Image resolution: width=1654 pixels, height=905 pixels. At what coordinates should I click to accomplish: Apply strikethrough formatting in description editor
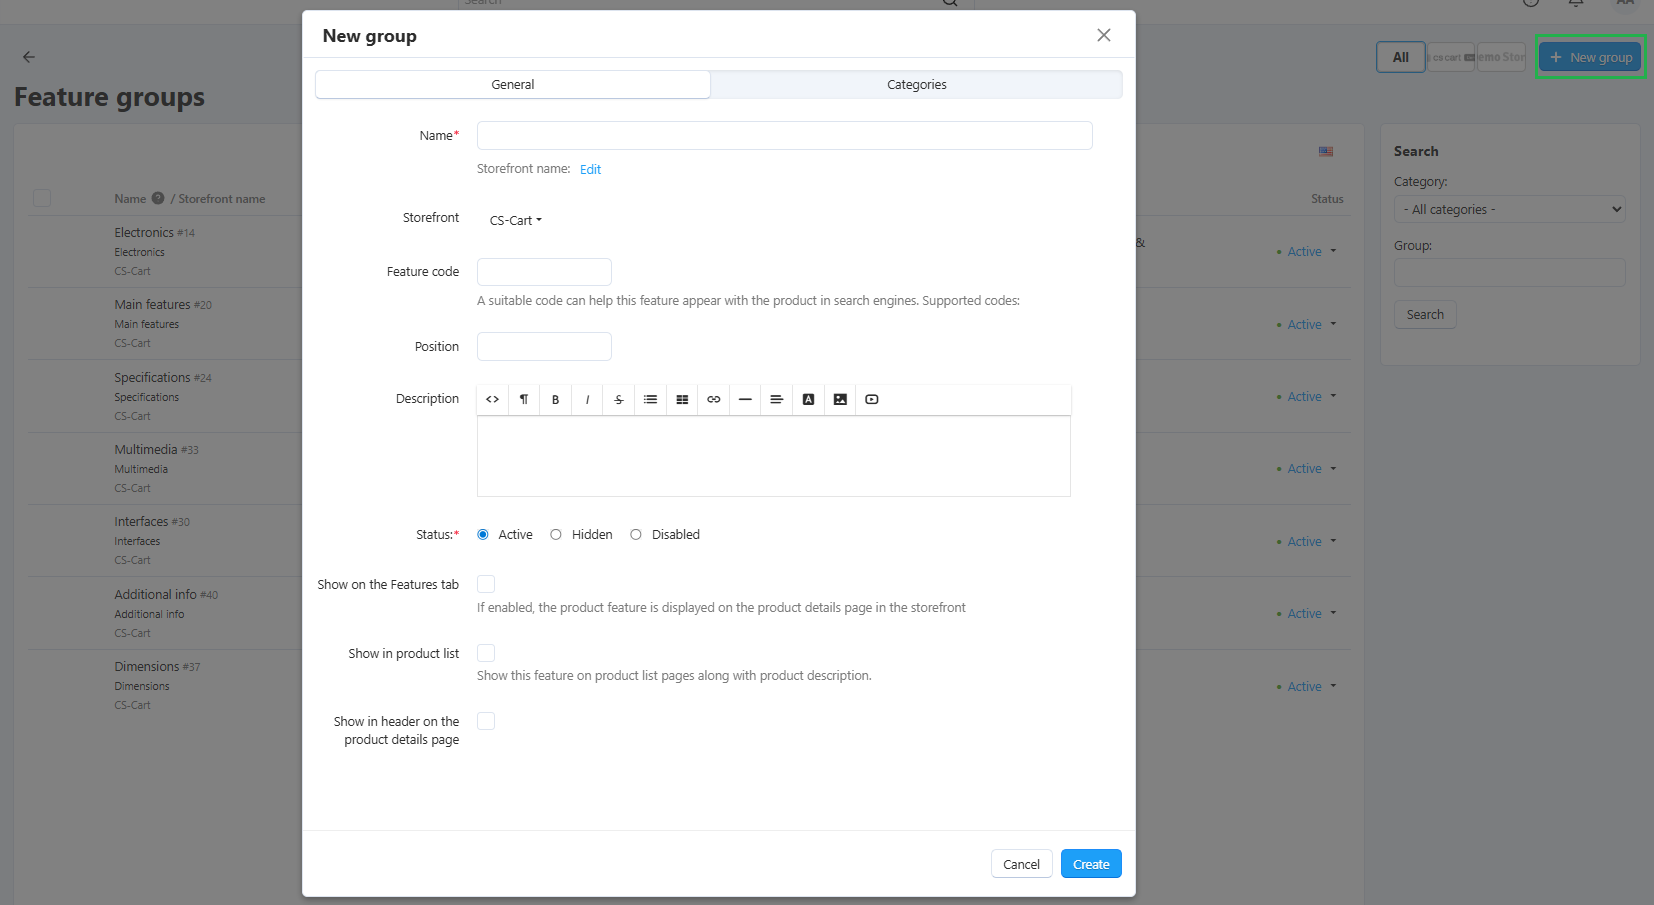[x=619, y=399]
